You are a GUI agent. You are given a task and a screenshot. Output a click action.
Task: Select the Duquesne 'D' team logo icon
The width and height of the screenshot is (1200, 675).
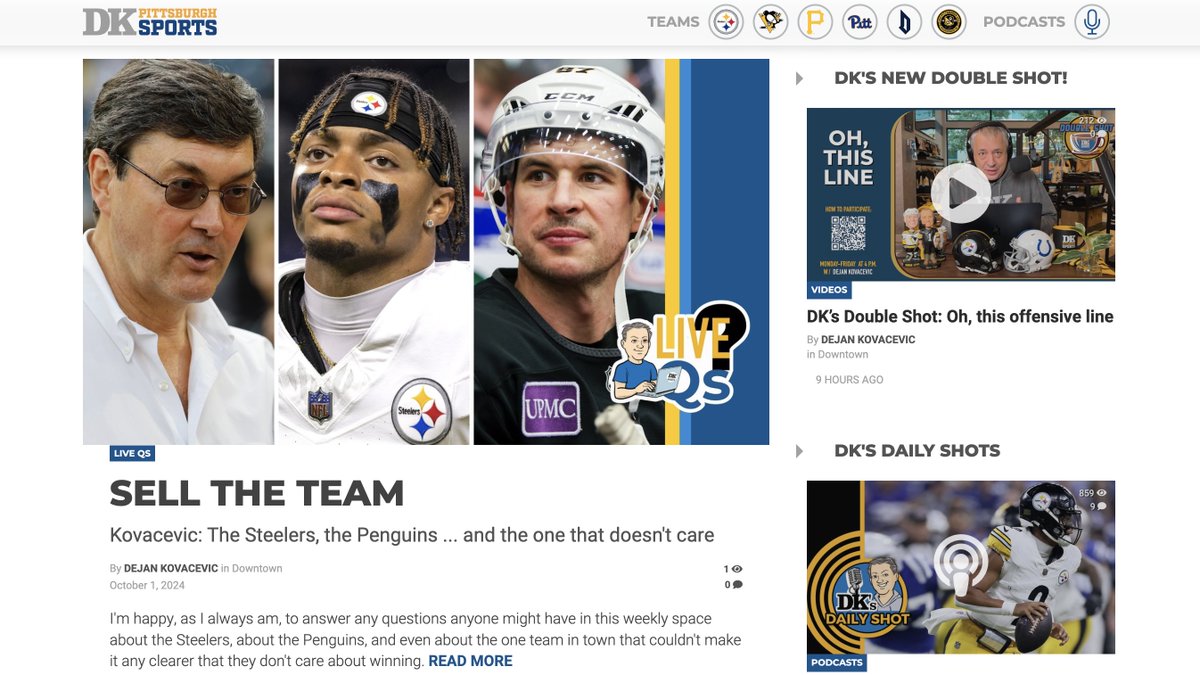click(904, 21)
